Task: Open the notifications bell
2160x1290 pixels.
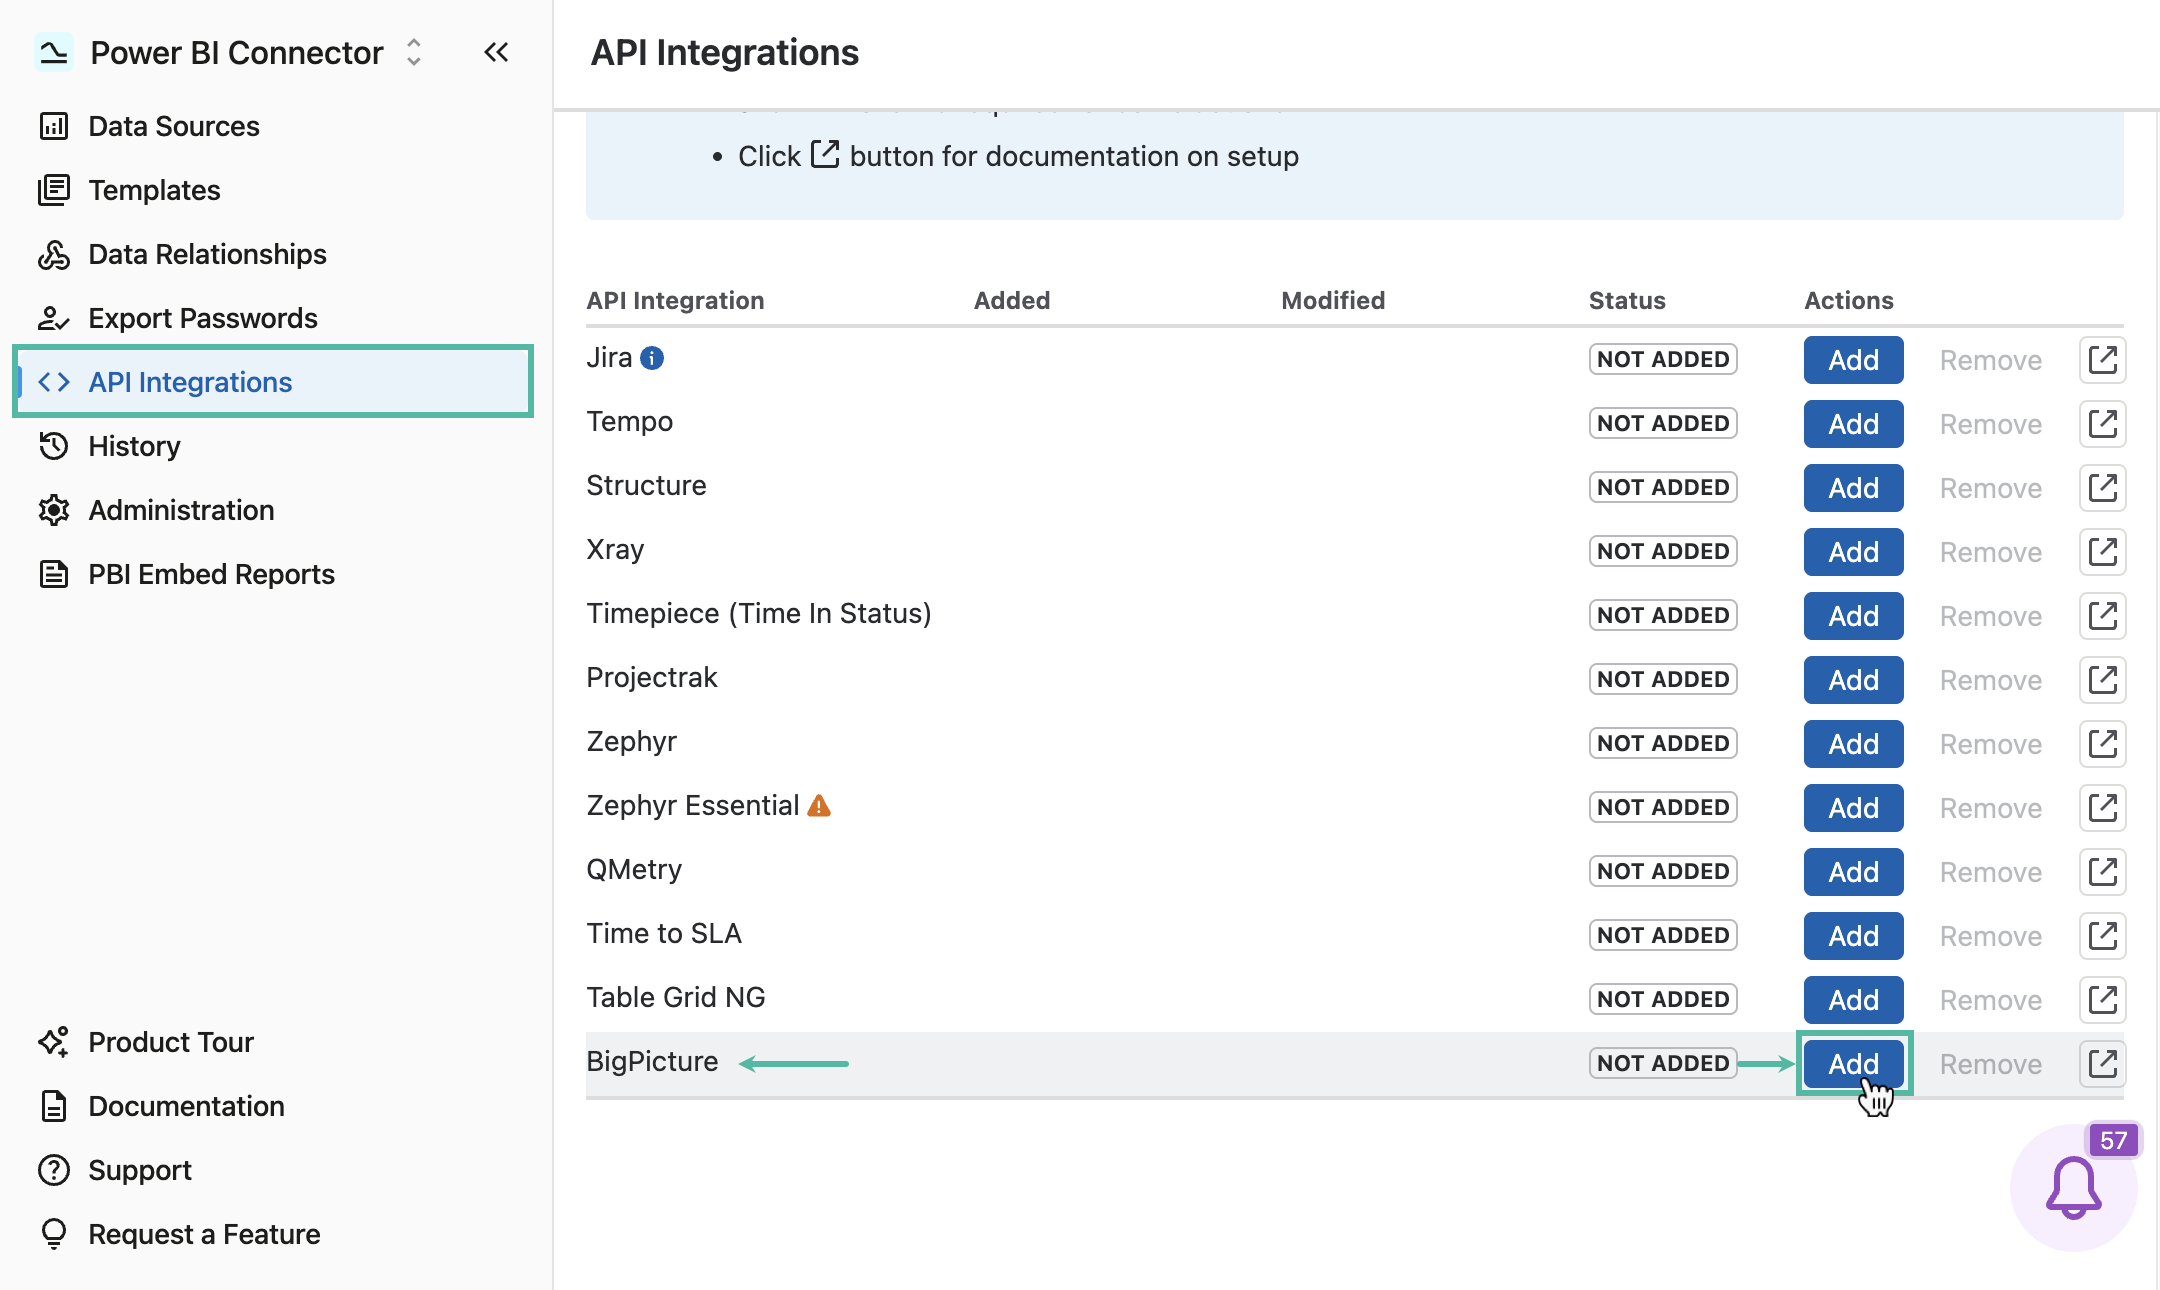Action: click(2073, 1187)
